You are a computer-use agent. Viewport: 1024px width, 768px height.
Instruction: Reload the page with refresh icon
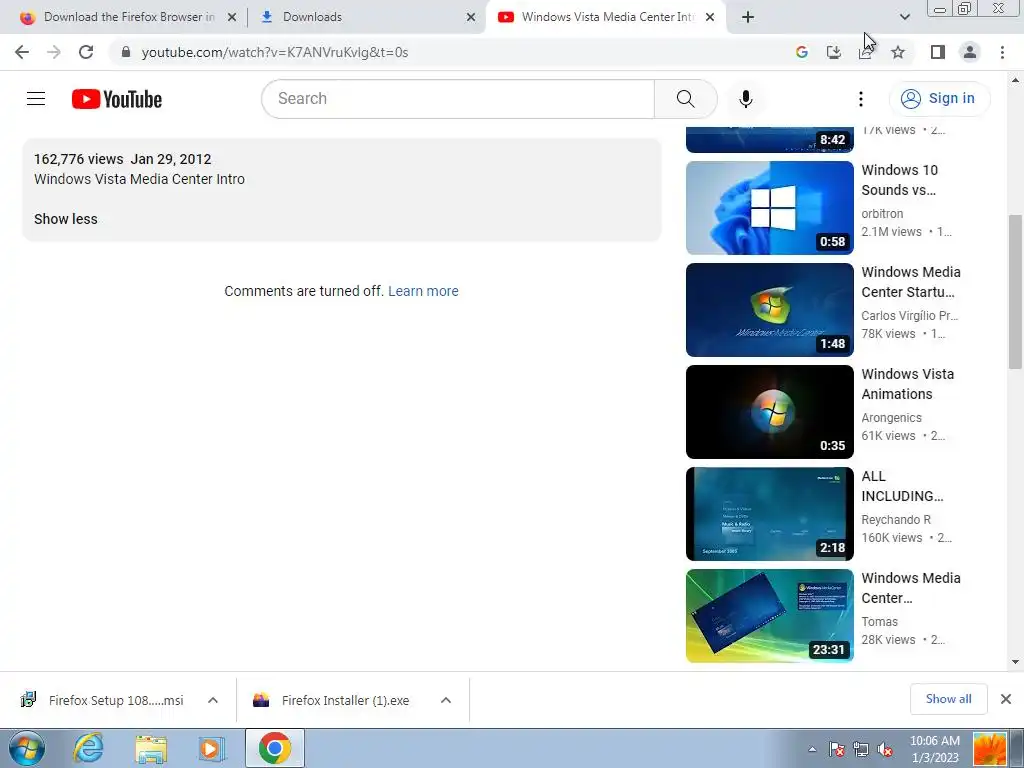(86, 52)
